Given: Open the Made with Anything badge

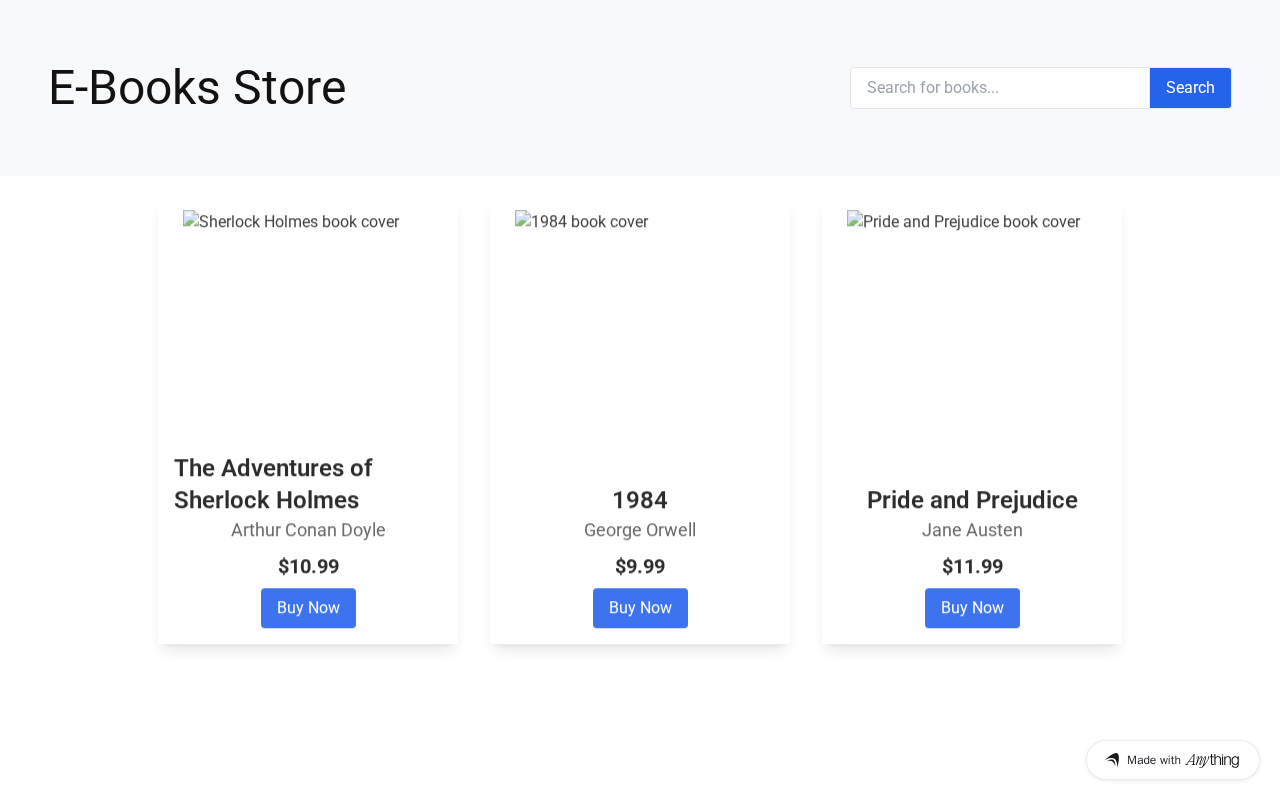Looking at the screenshot, I should [x=1173, y=760].
